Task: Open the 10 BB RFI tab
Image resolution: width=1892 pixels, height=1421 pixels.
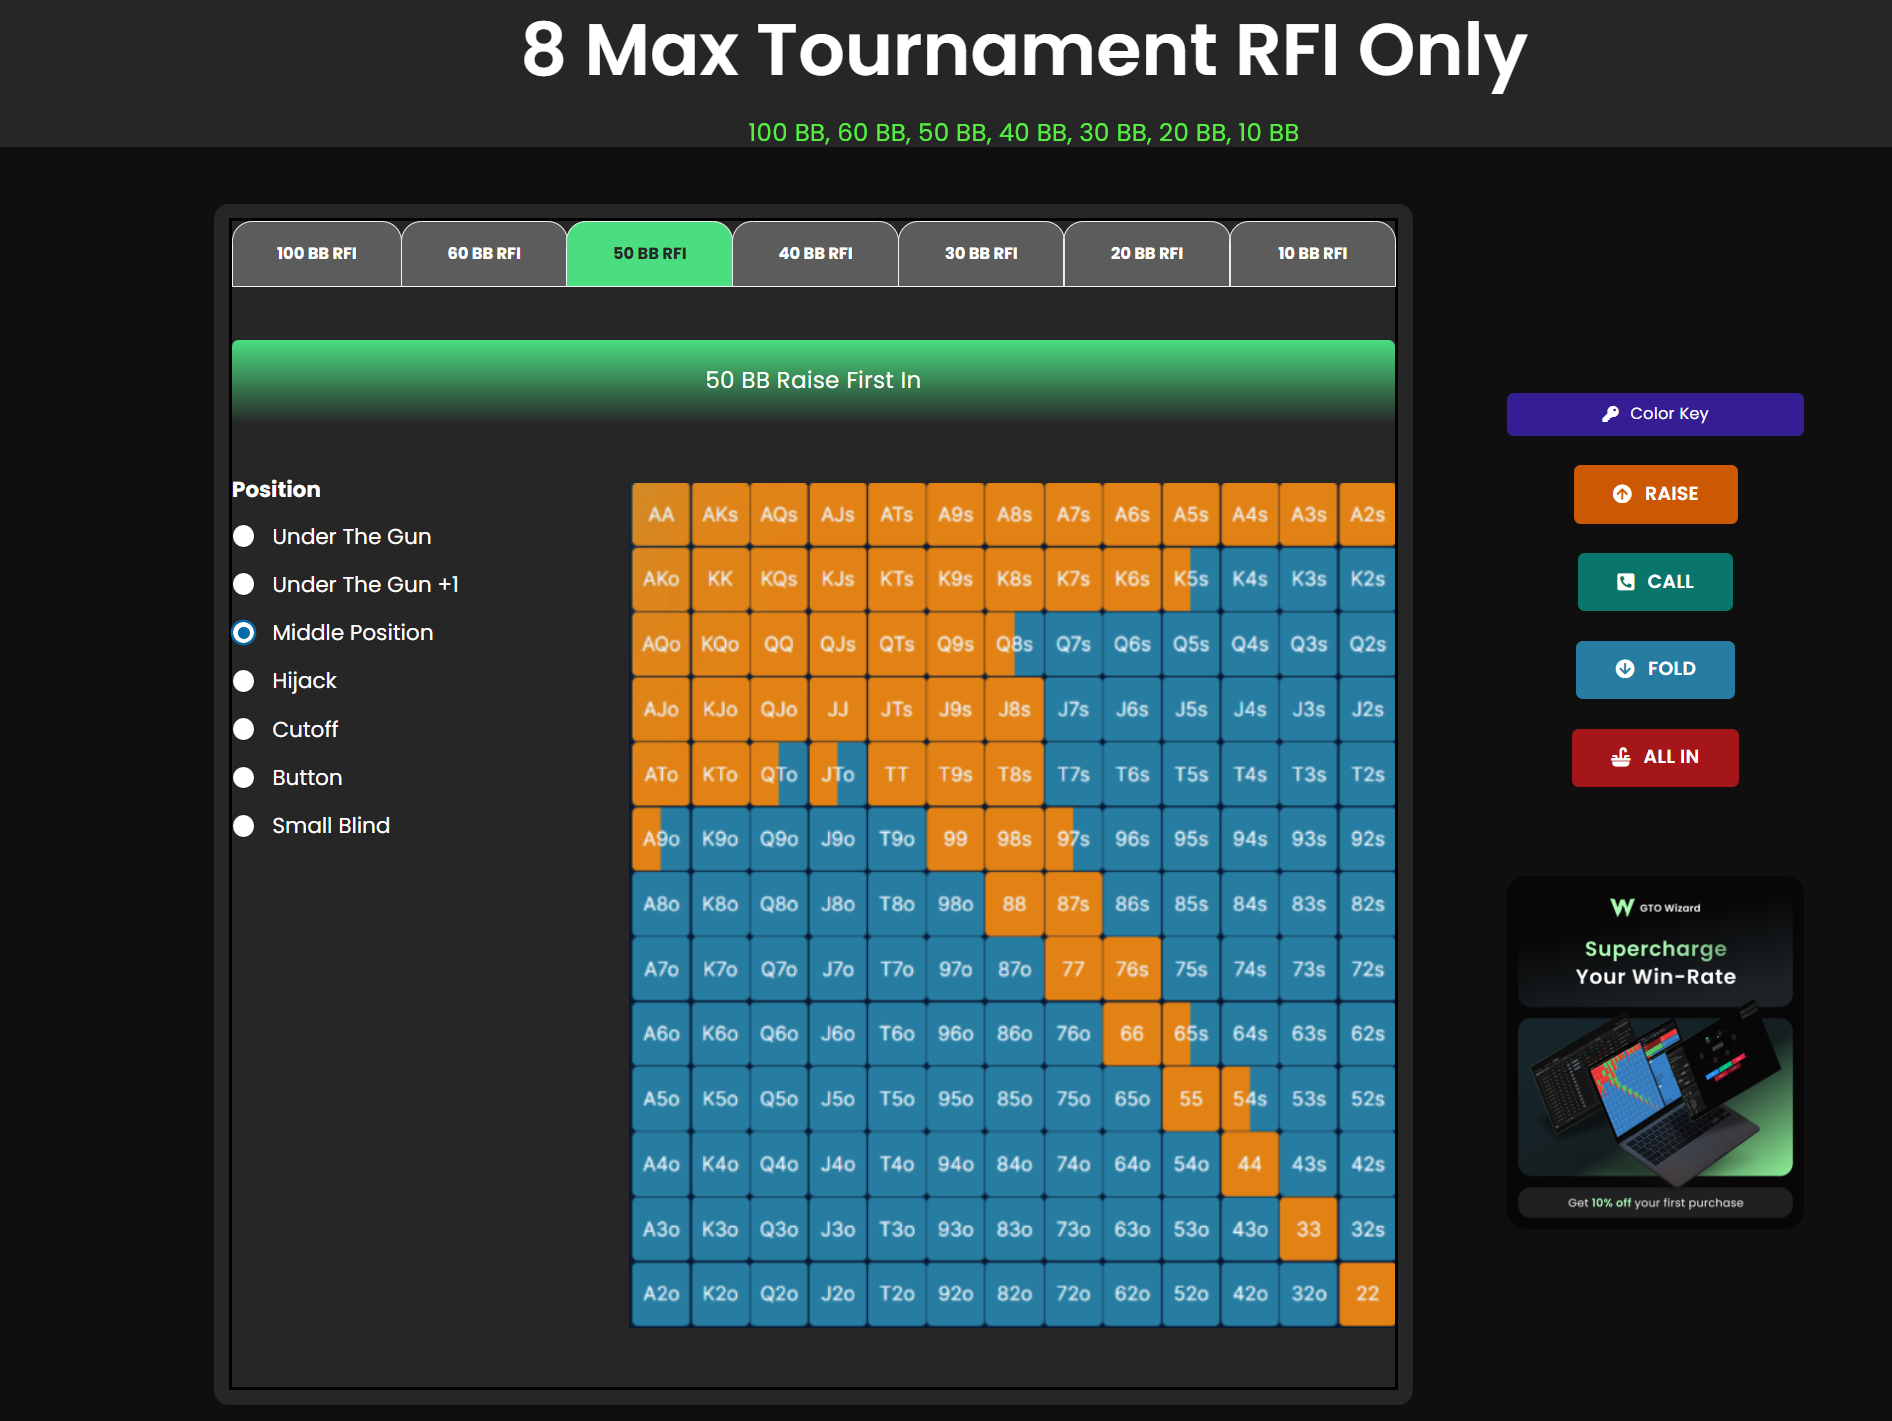Action: [1313, 254]
